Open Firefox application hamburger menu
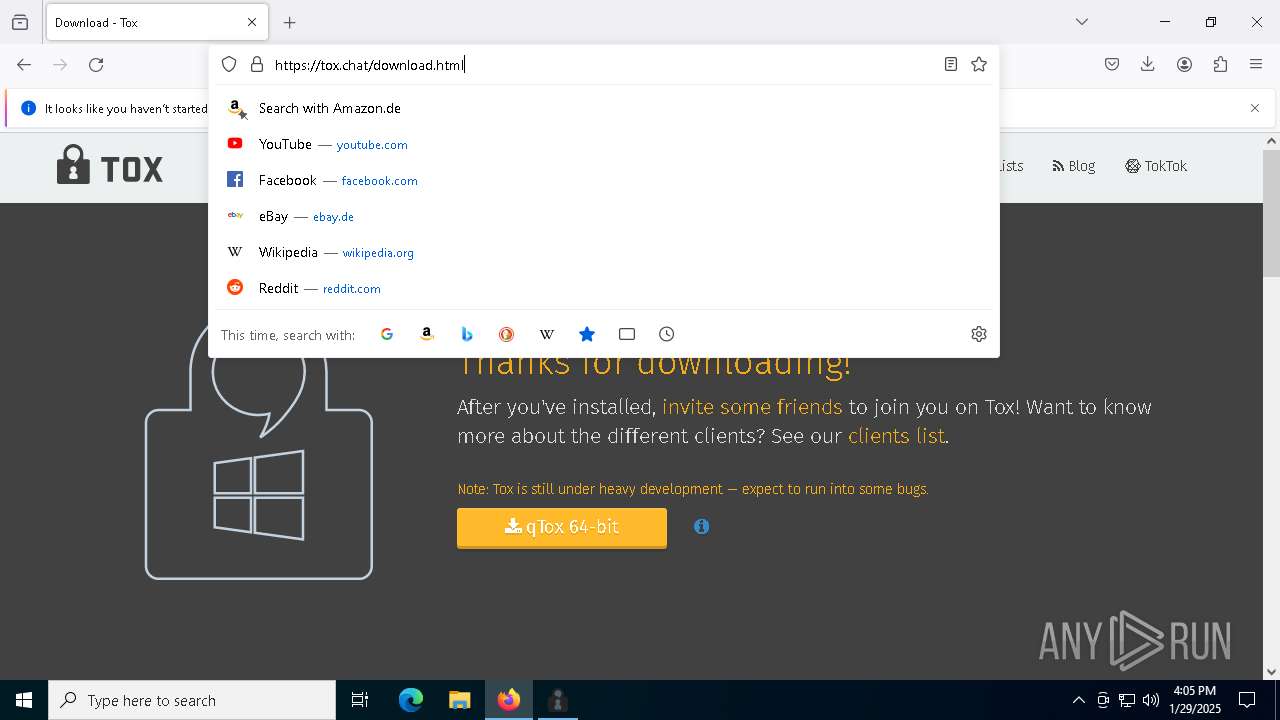The height and width of the screenshot is (720, 1280). tap(1256, 65)
